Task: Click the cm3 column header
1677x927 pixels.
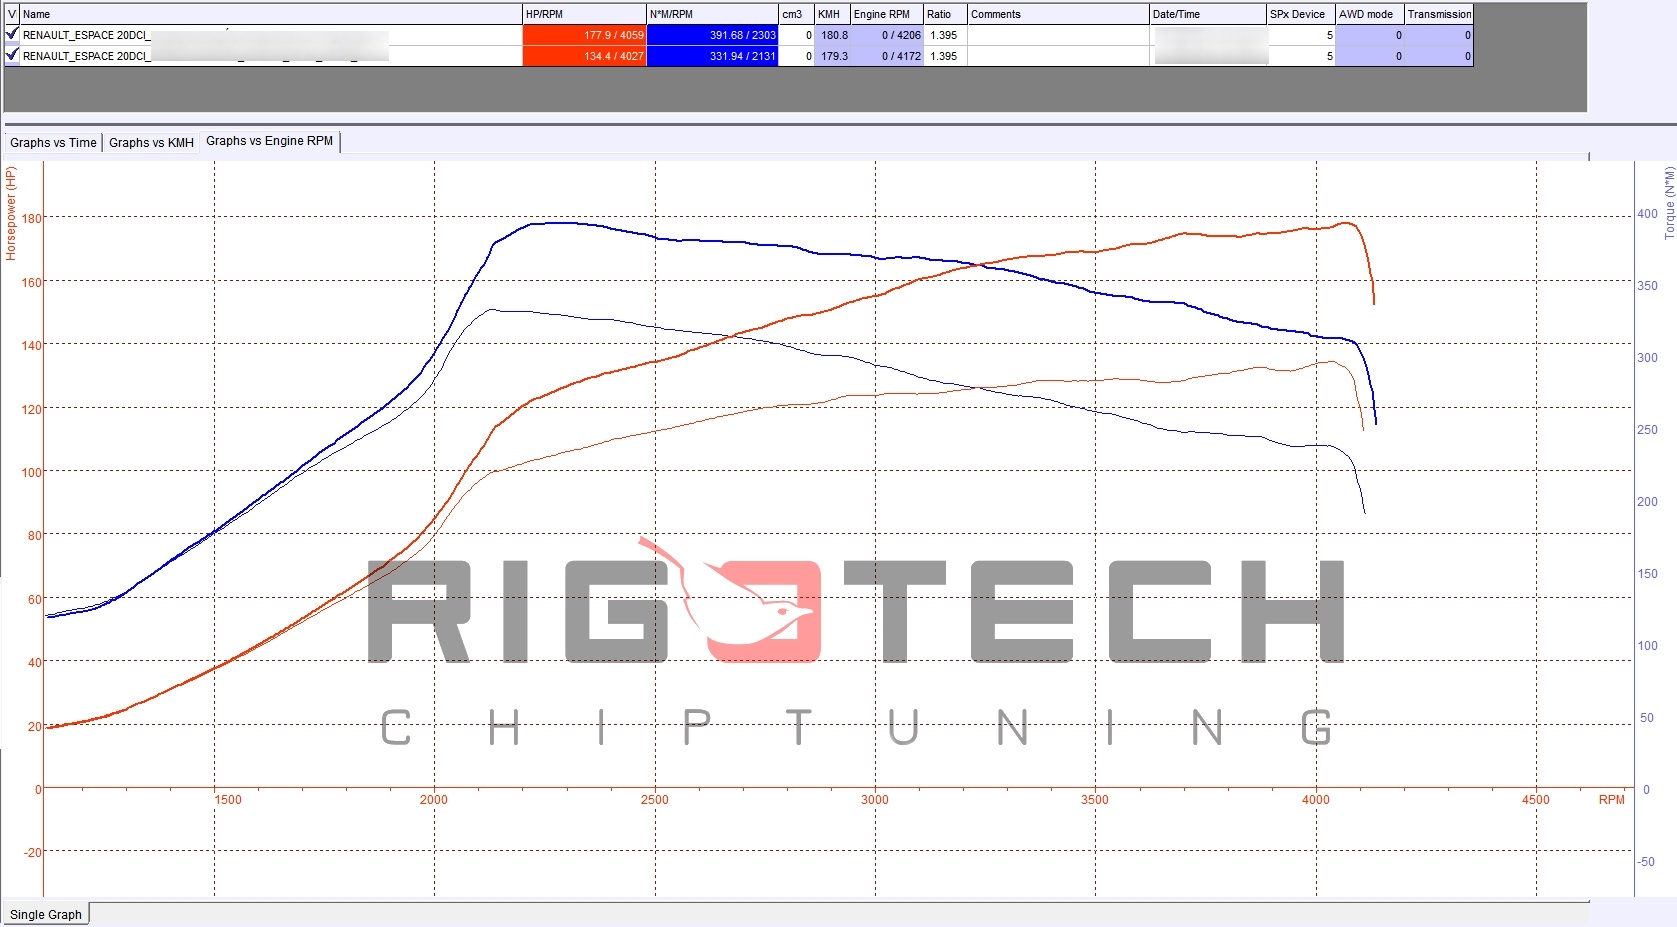Action: click(796, 14)
